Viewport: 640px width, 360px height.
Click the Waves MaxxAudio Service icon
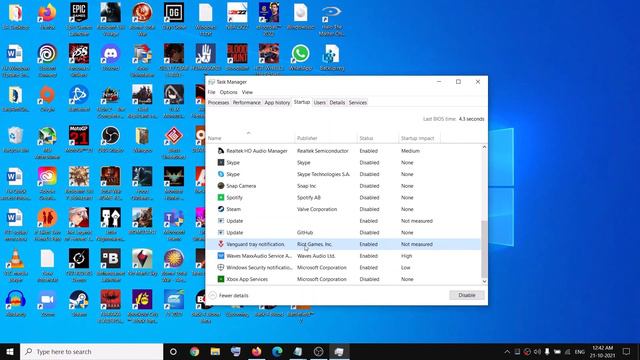(221, 256)
